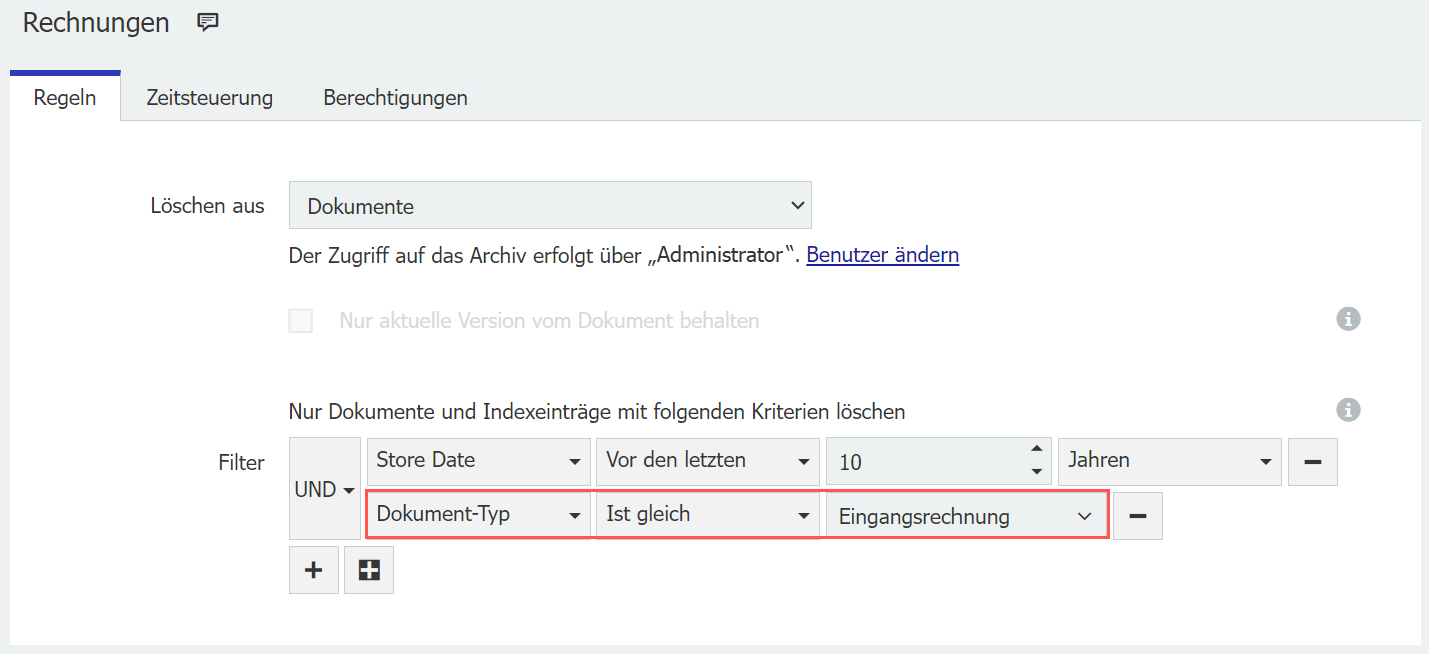
Task: Switch to the Berechtigungen tab
Action: [394, 97]
